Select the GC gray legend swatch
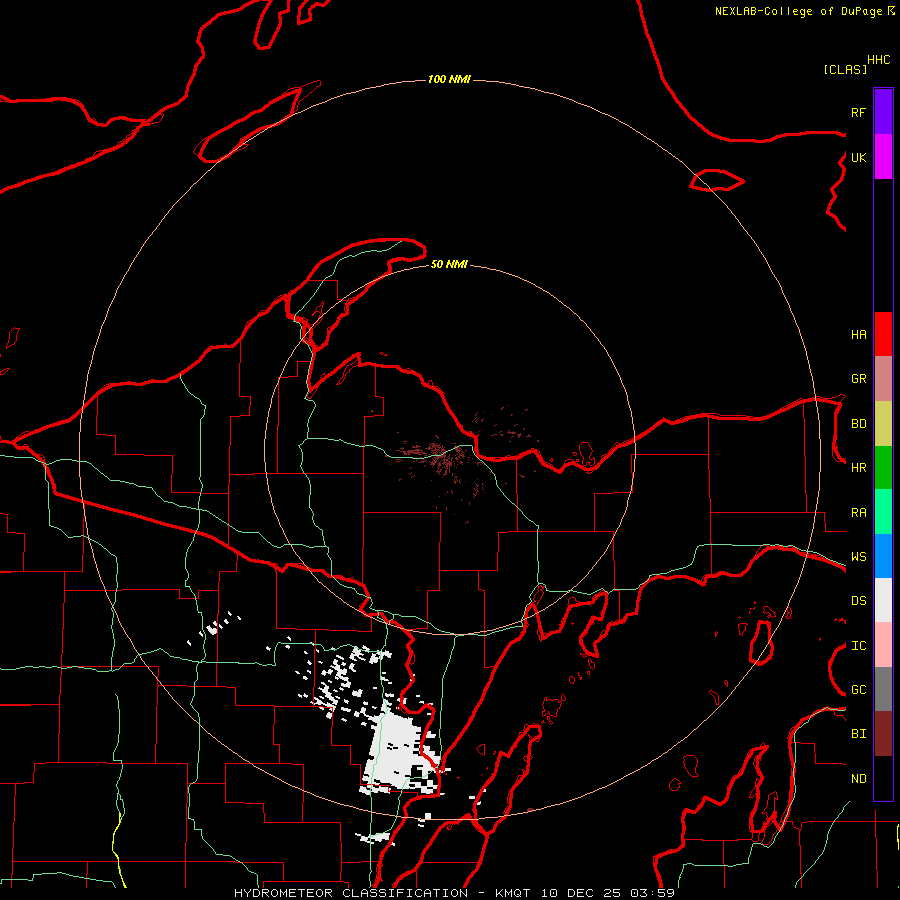Image resolution: width=900 pixels, height=900 pixels. (883, 689)
